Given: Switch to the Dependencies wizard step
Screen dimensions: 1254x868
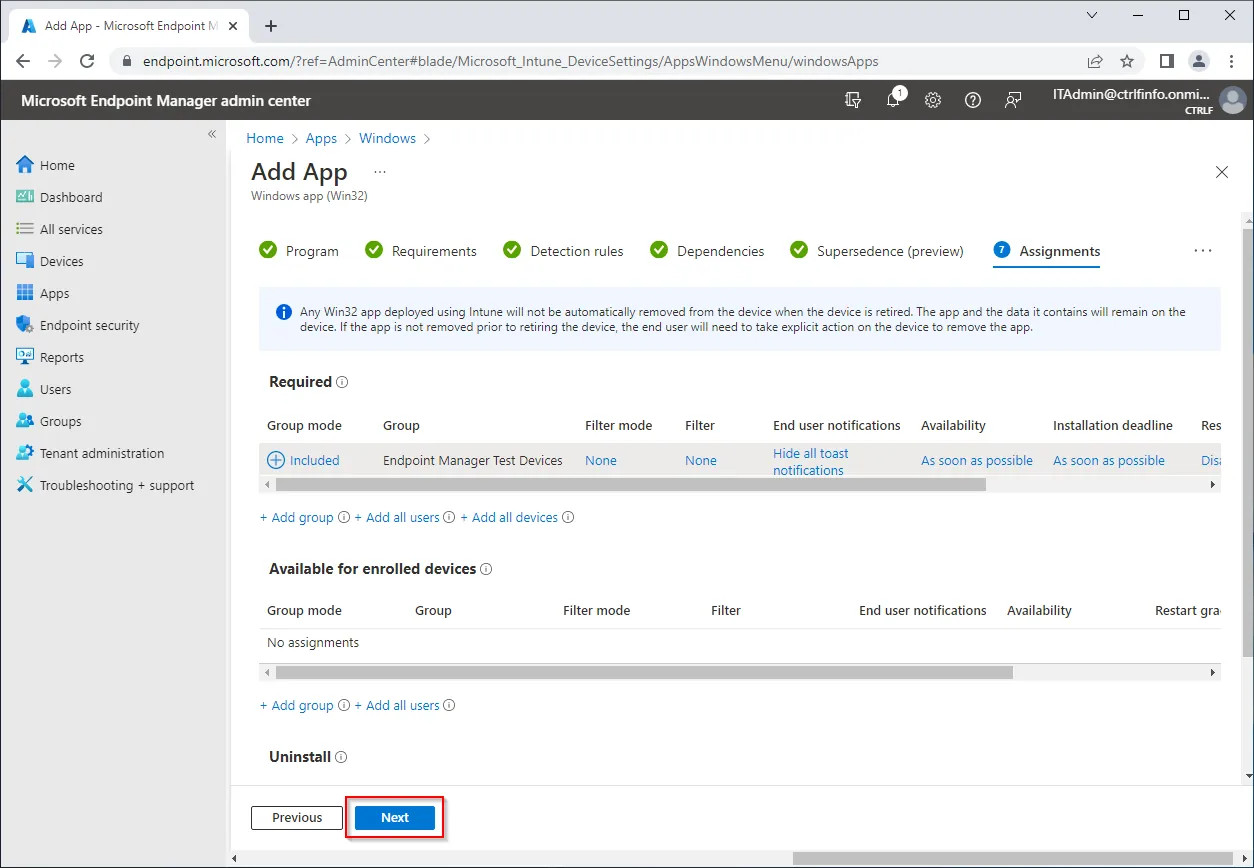Looking at the screenshot, I should [707, 251].
